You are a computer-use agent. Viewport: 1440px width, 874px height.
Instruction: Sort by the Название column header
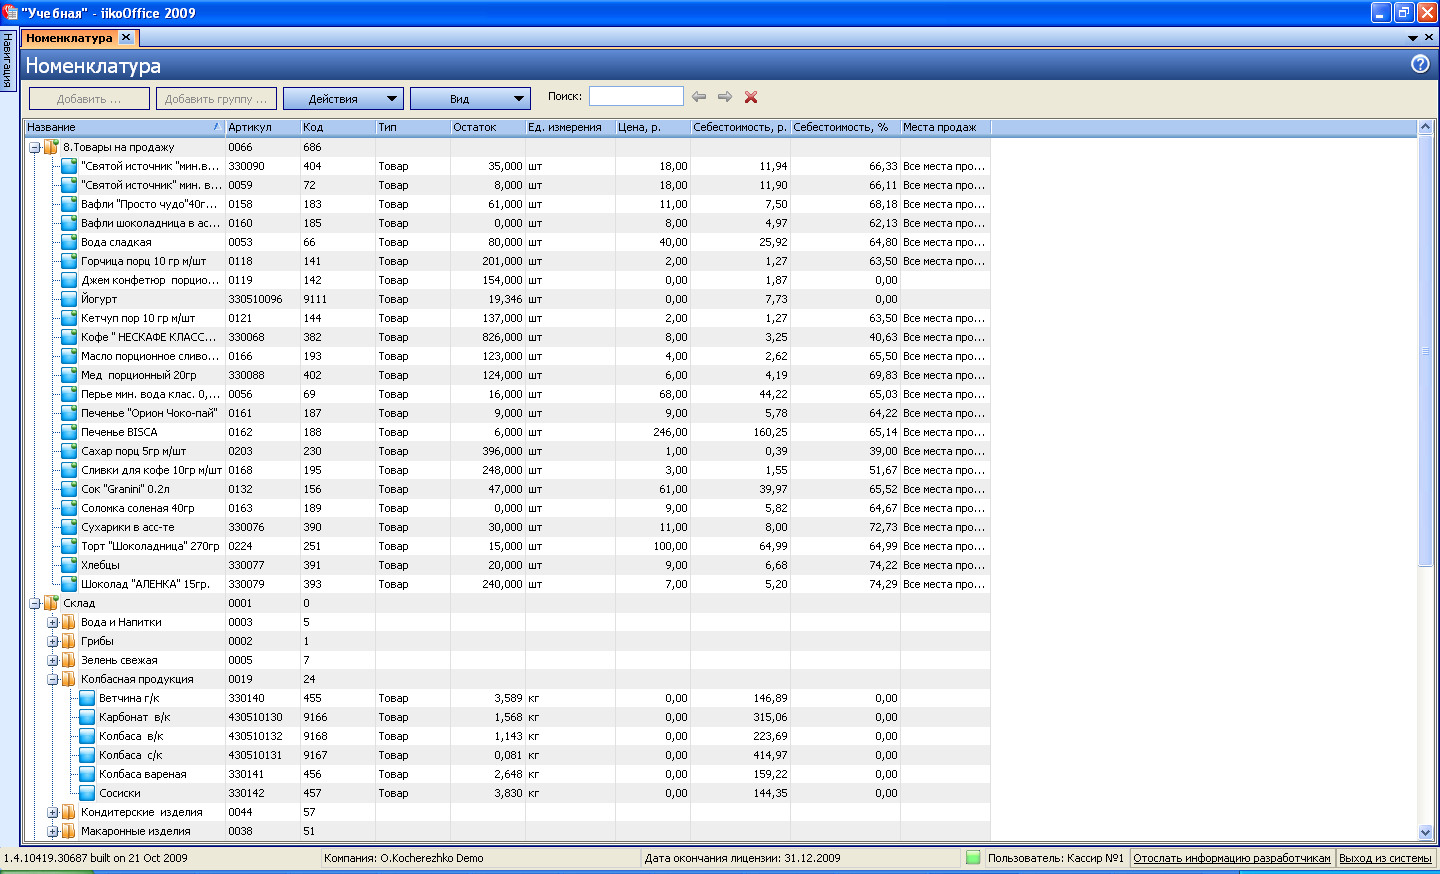click(x=124, y=127)
